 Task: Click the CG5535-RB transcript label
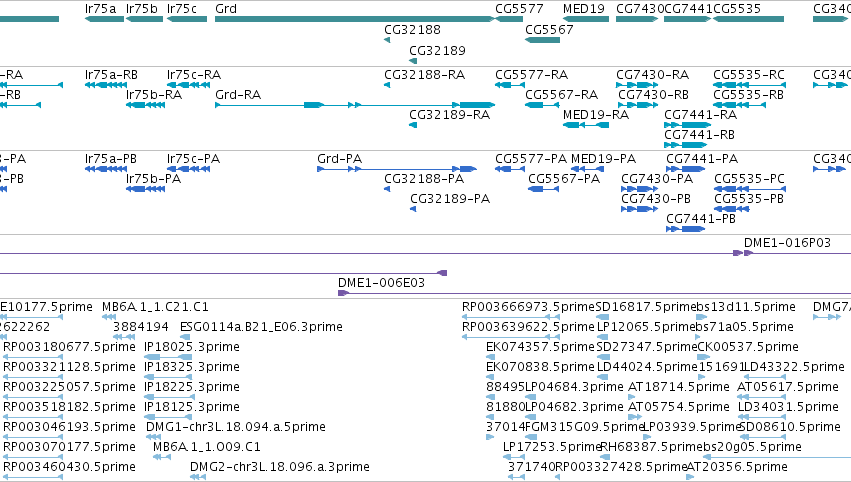click(748, 95)
